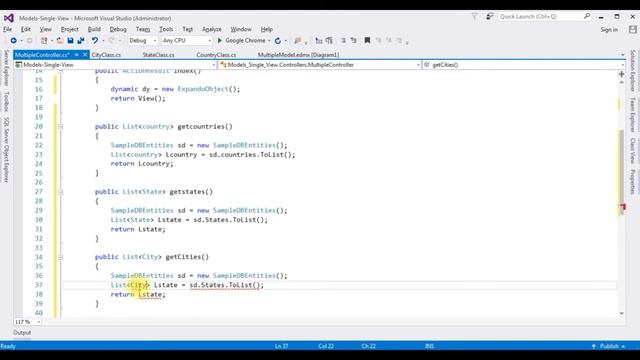The image size is (640, 360).
Task: Collapse the getcountries() method outline
Action: click(x=60, y=127)
